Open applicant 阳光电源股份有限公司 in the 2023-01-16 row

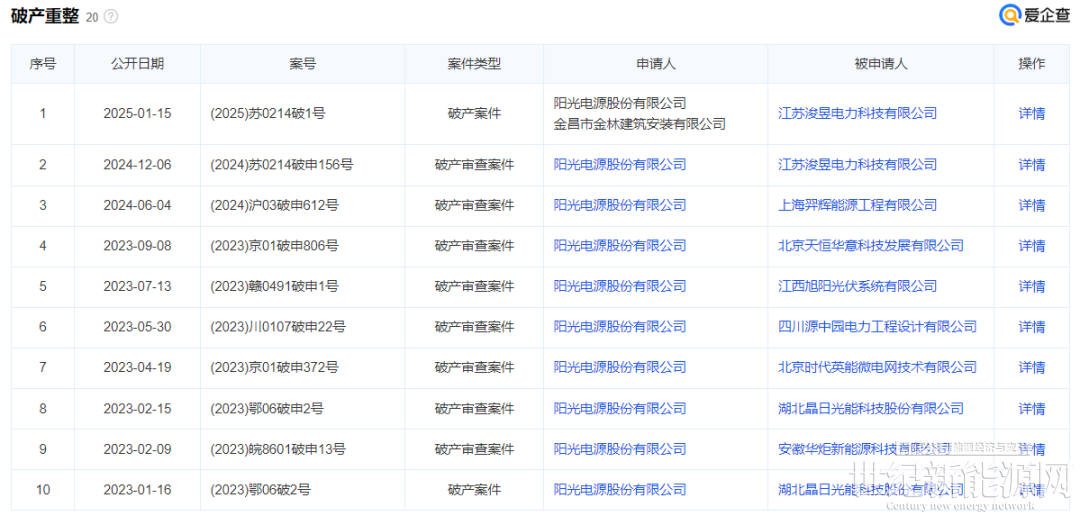pyautogui.click(x=620, y=490)
